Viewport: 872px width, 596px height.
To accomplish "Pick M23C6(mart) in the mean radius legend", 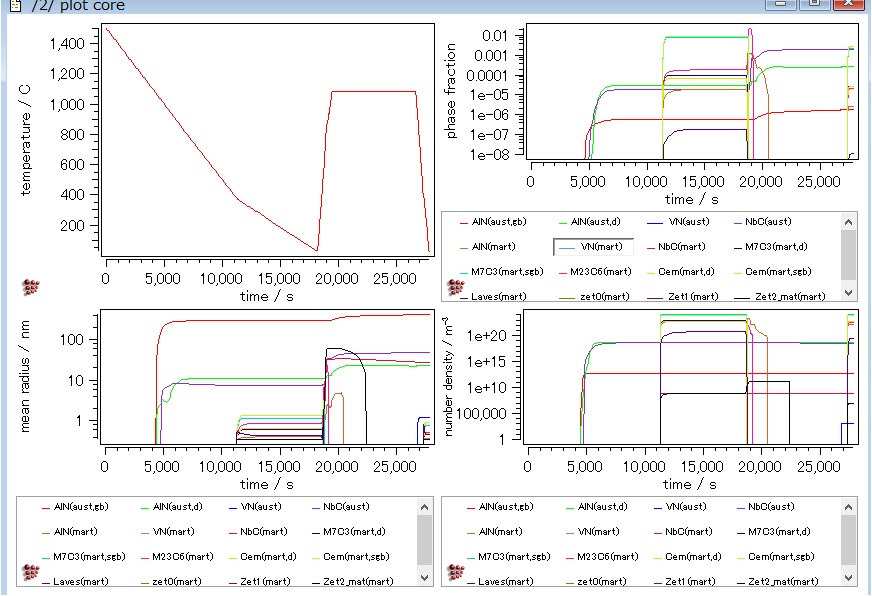I will point(183,556).
